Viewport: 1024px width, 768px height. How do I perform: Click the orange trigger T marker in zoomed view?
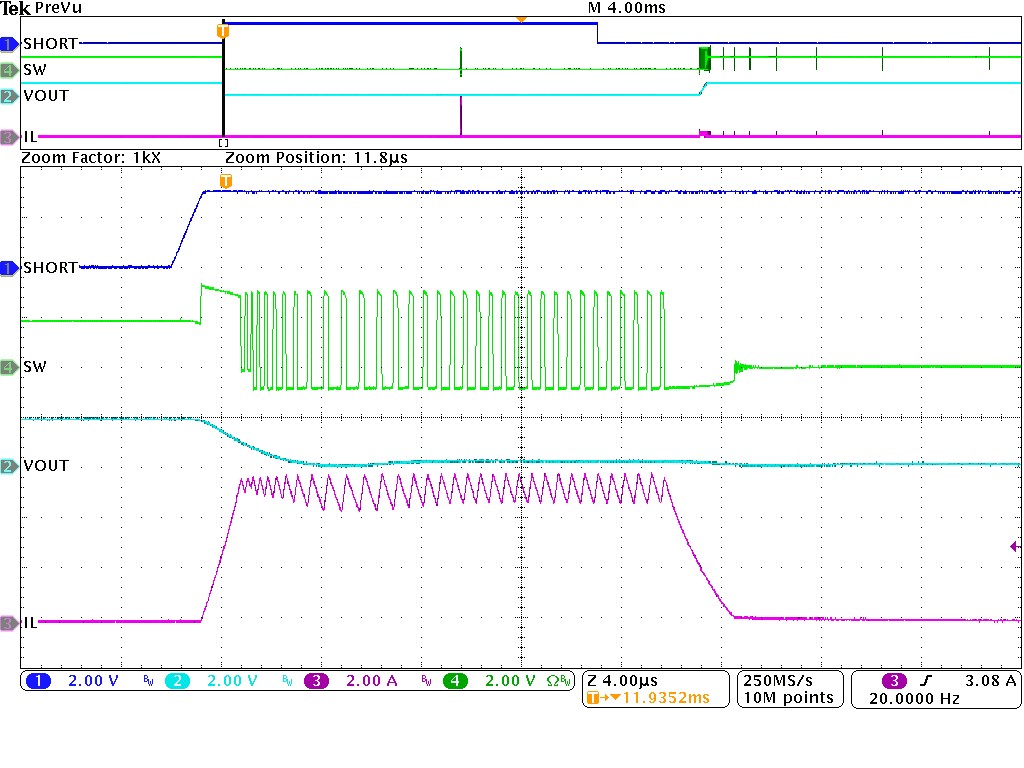point(226,181)
